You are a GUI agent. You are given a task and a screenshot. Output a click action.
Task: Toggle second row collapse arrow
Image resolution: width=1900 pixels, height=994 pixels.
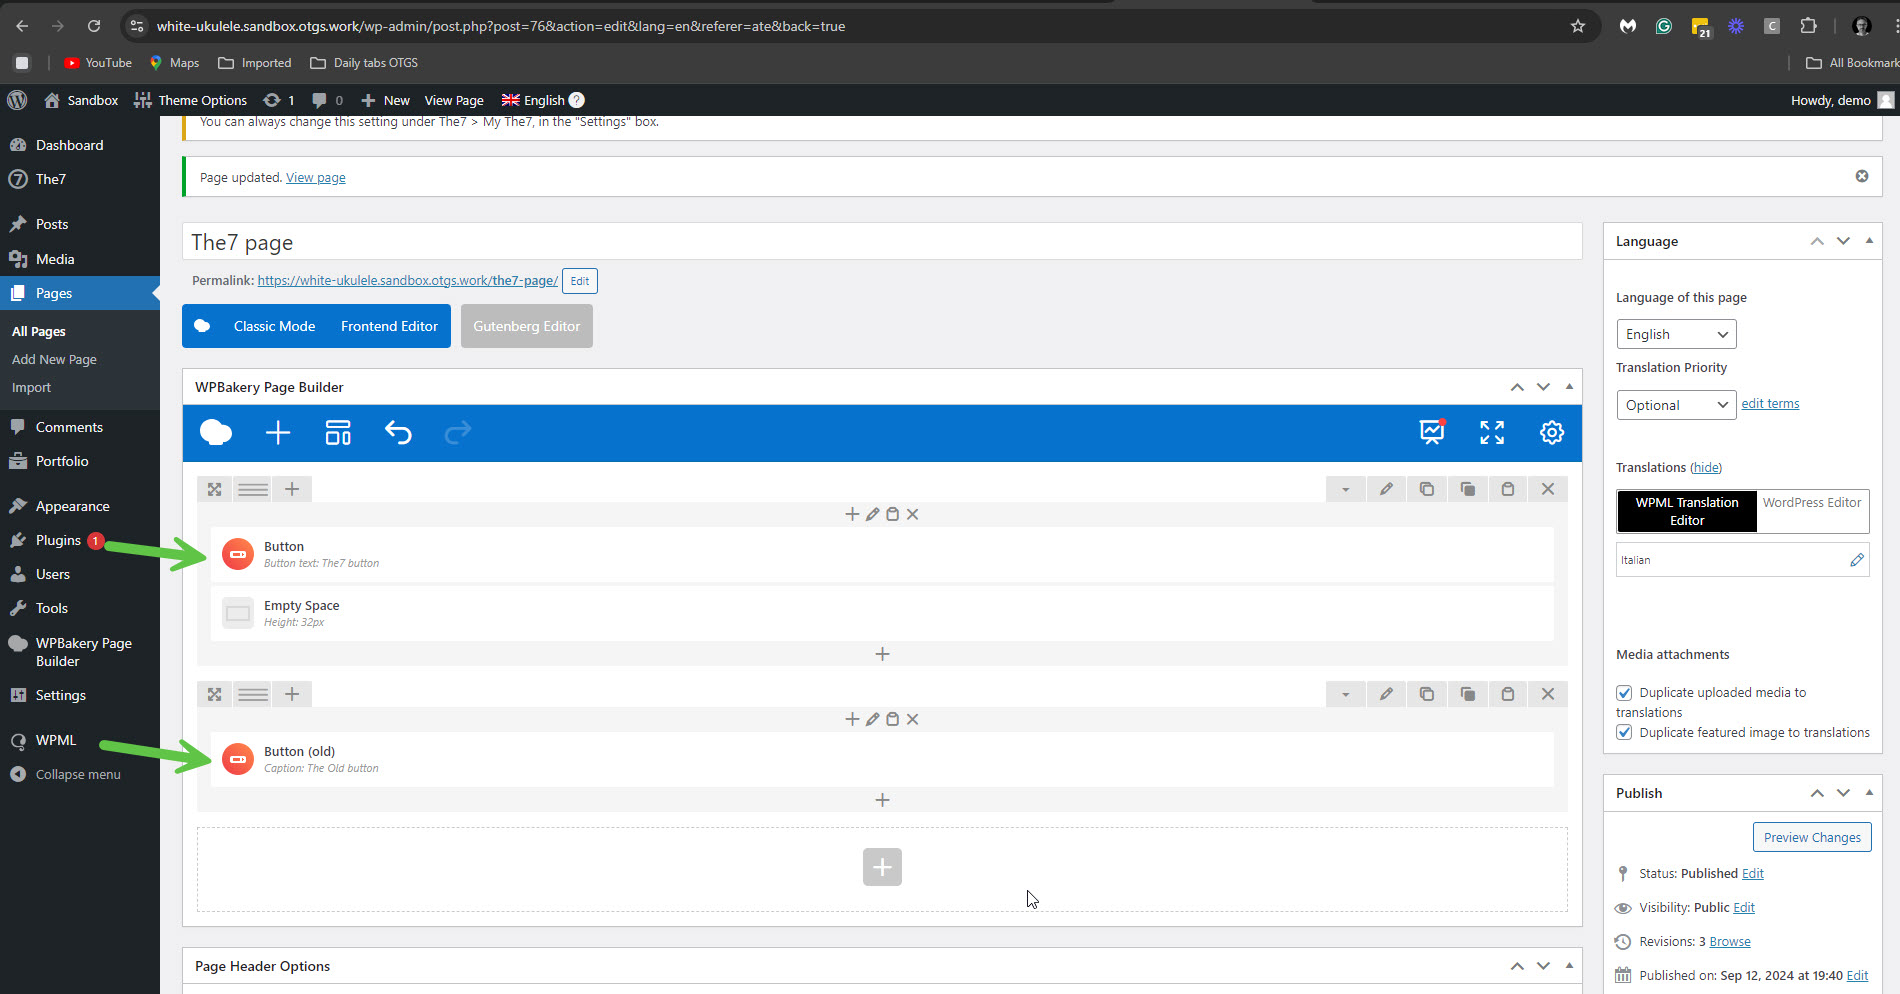(x=1346, y=694)
